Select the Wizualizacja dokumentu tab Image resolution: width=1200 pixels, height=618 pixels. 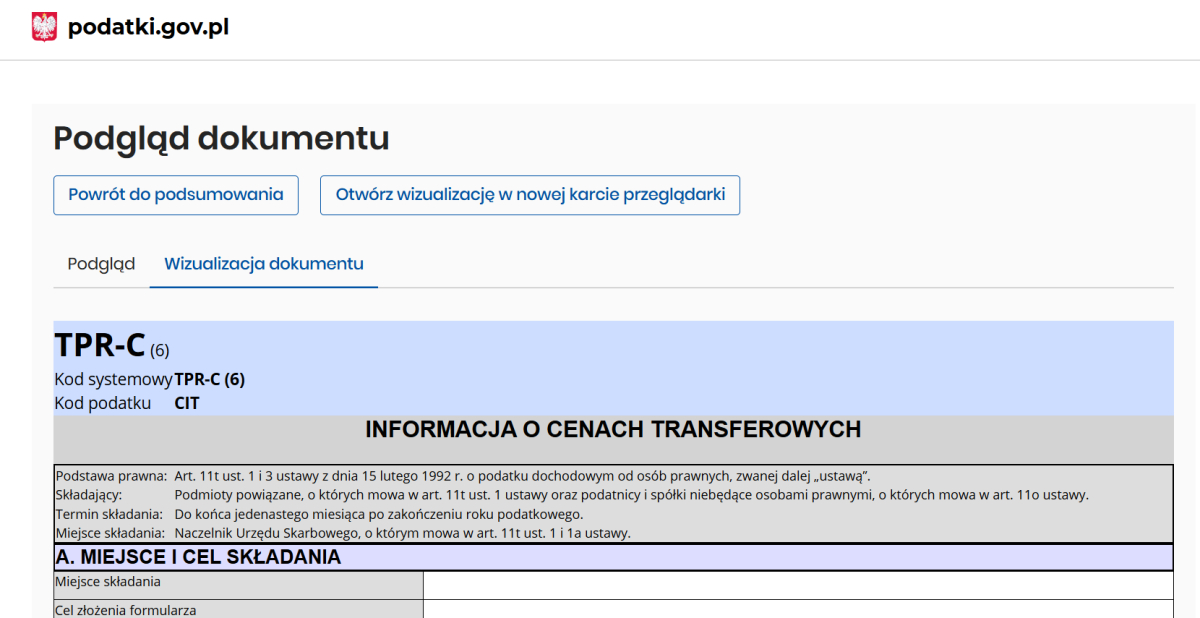pyautogui.click(x=264, y=264)
